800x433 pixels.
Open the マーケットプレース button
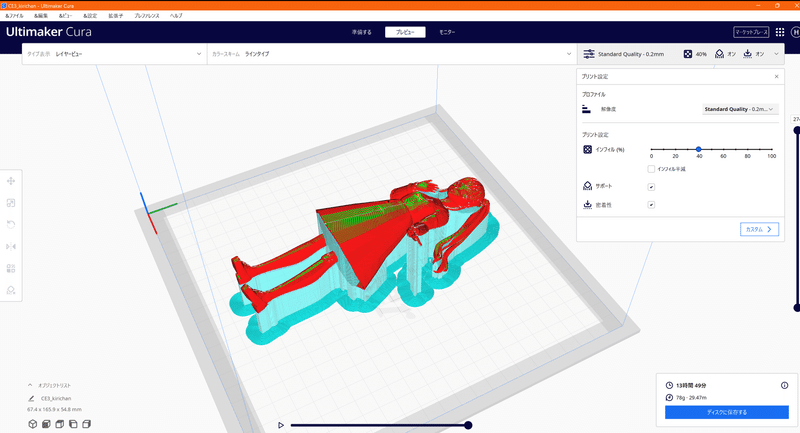(751, 32)
